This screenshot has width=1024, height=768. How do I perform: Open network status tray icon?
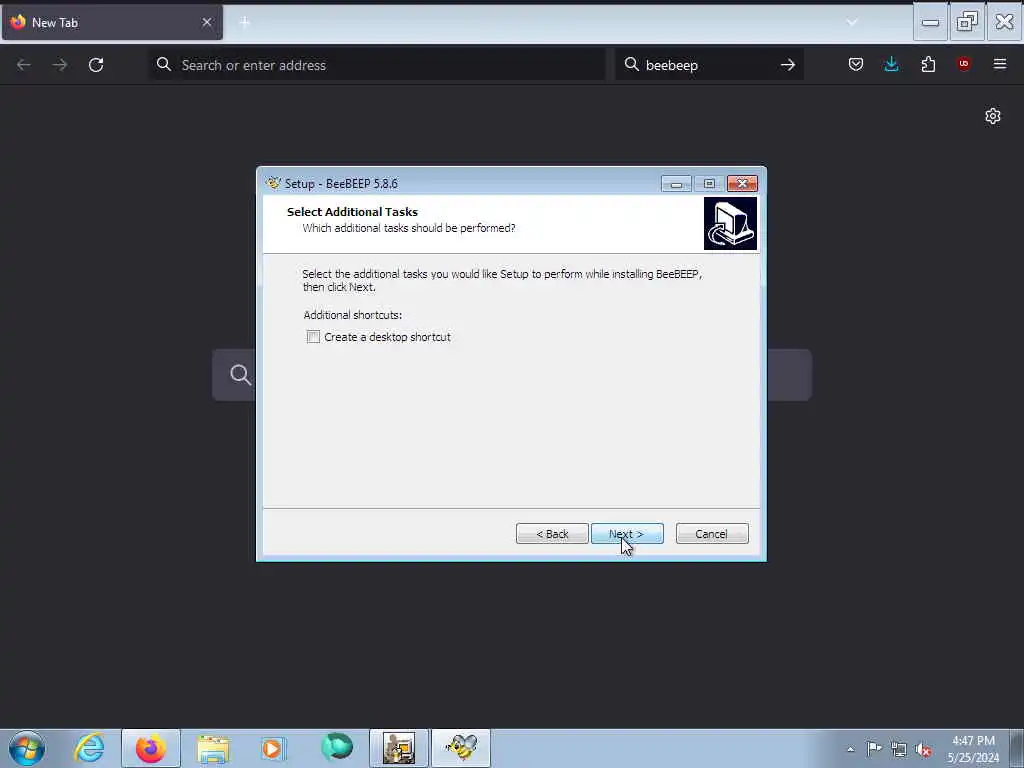pyautogui.click(x=899, y=749)
